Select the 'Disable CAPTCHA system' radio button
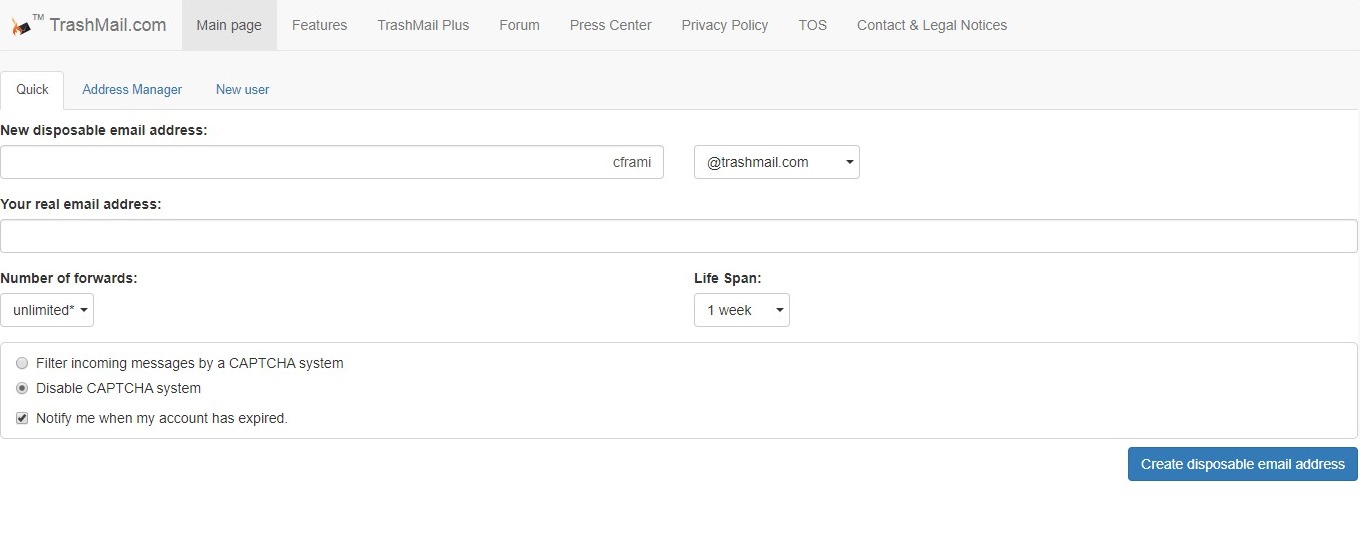Screen dimensions: 1360x552 [22, 389]
